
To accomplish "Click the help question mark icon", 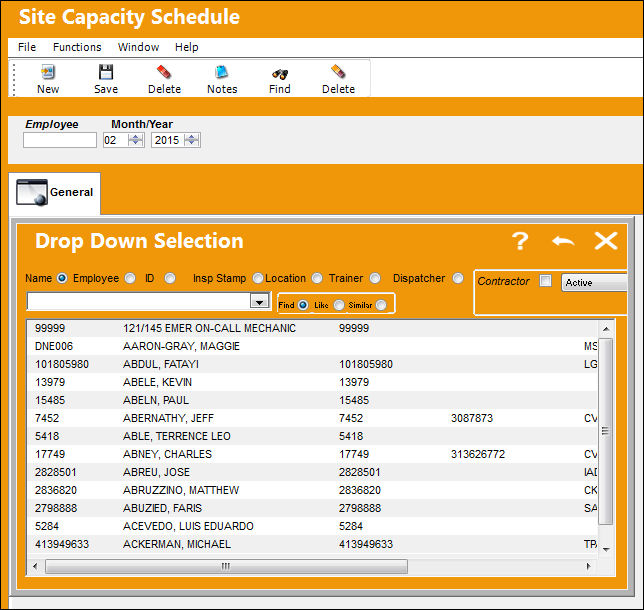I will coord(520,241).
